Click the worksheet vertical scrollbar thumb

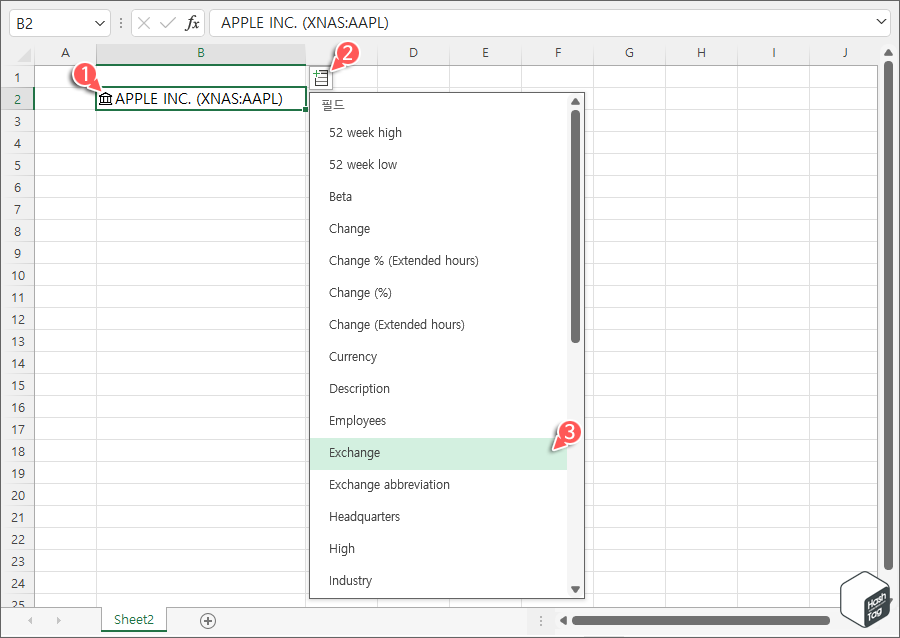click(x=889, y=316)
